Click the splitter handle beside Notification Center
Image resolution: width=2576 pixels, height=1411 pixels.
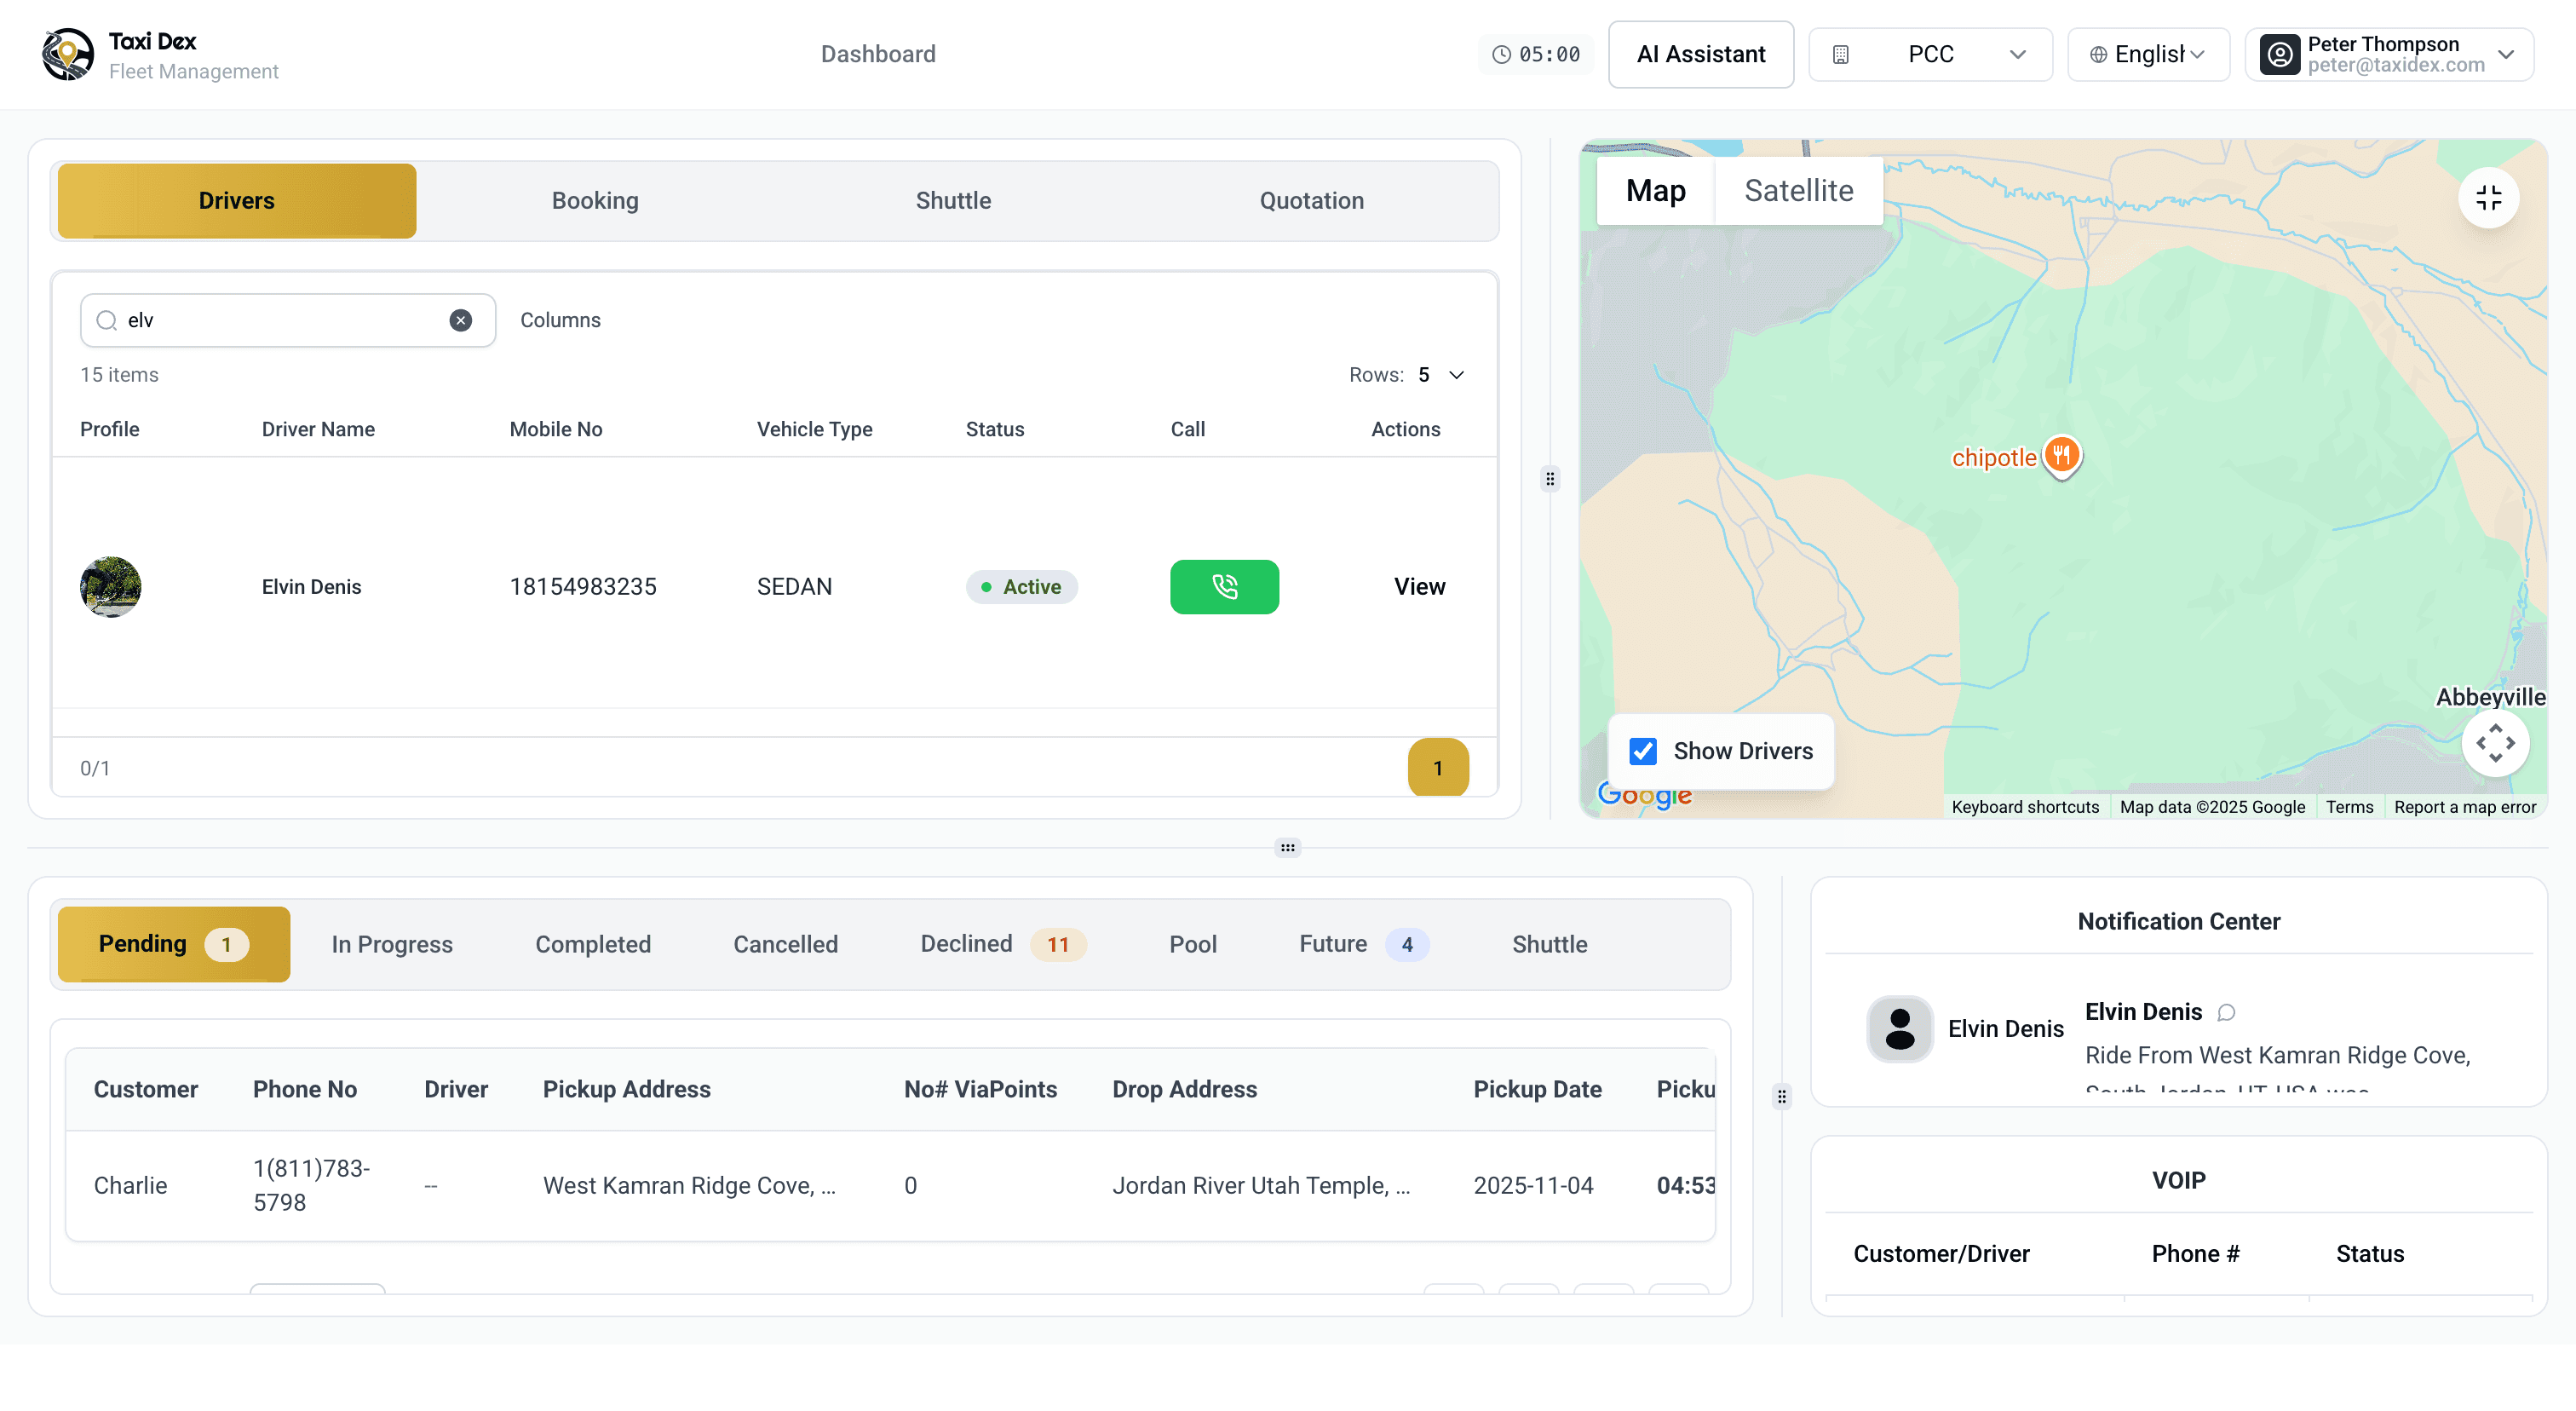pyautogui.click(x=1781, y=1097)
